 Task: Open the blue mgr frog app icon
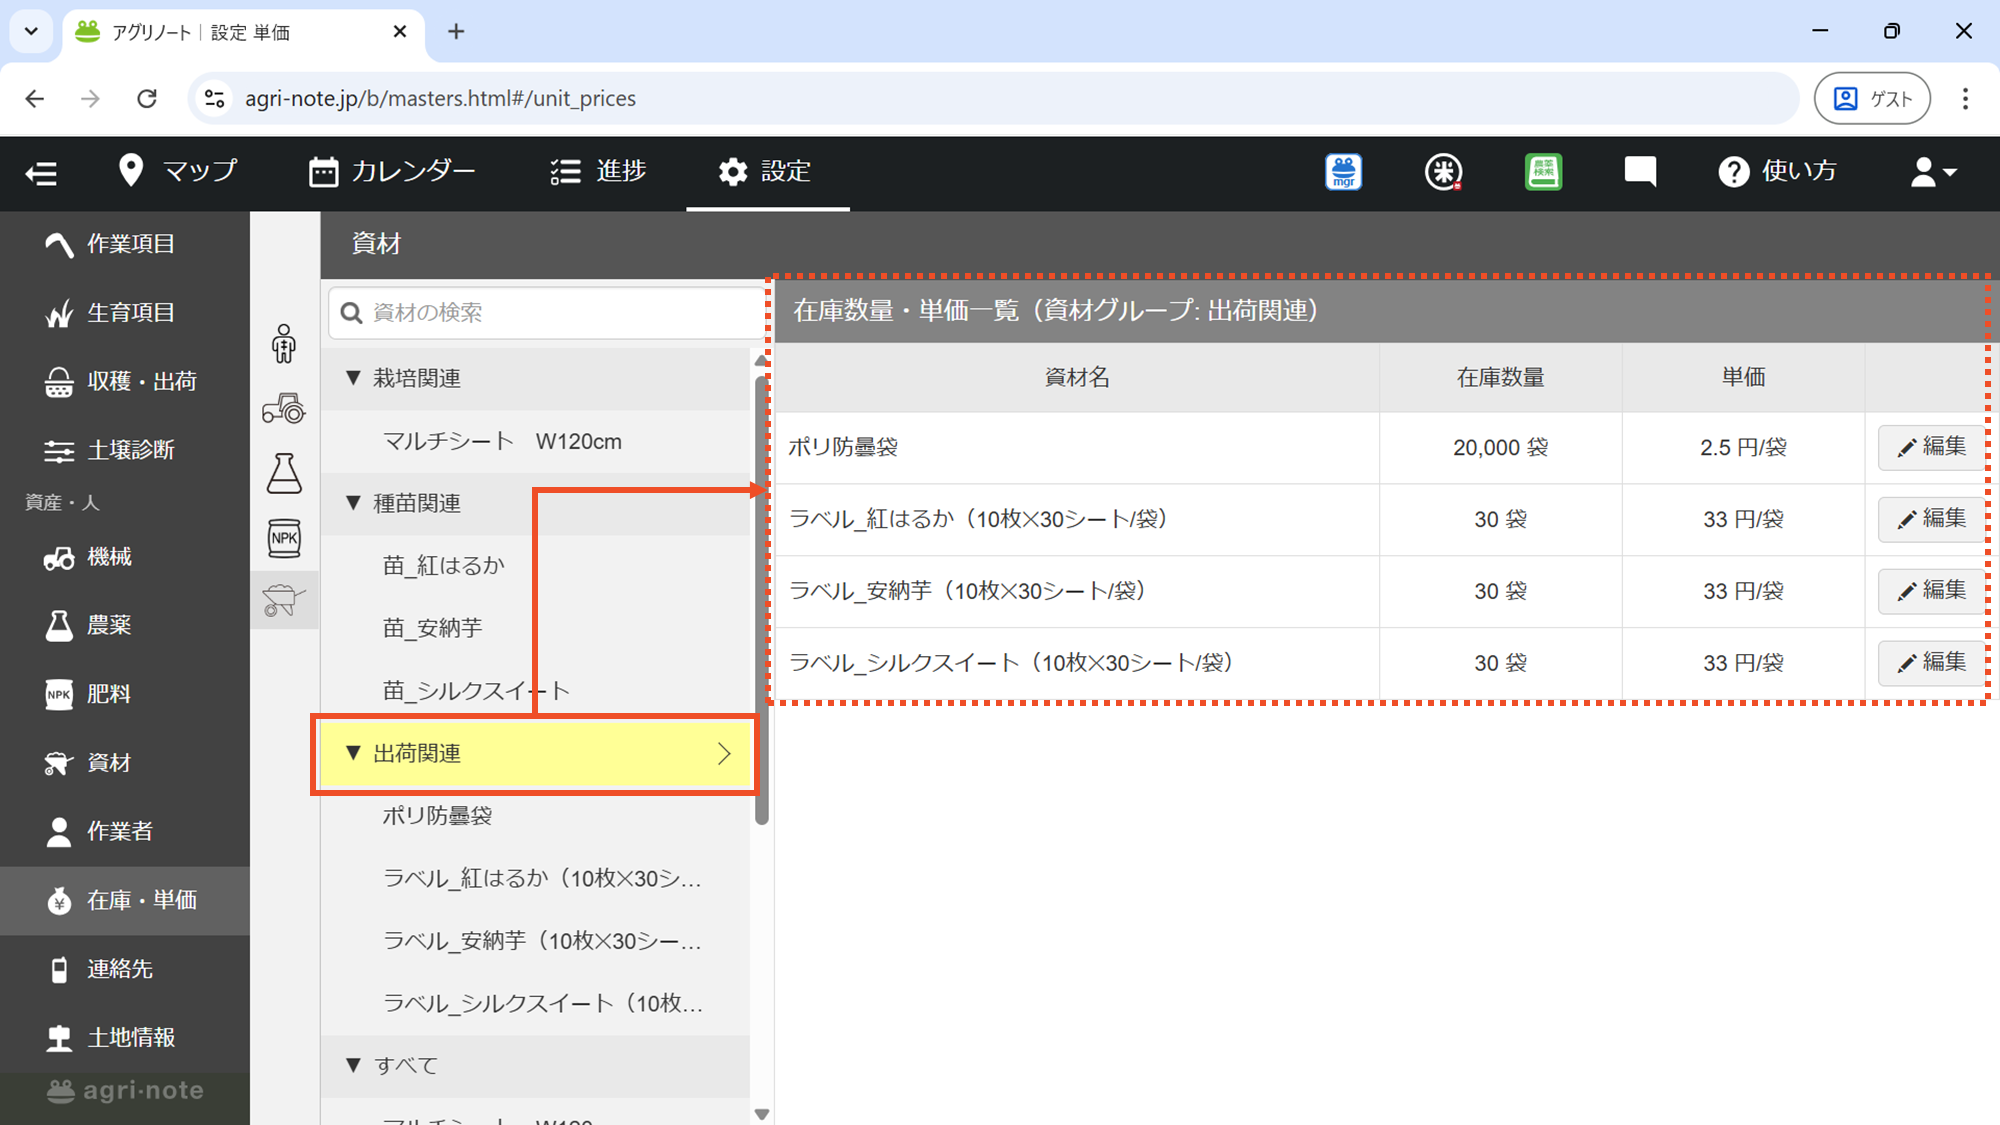tap(1343, 172)
